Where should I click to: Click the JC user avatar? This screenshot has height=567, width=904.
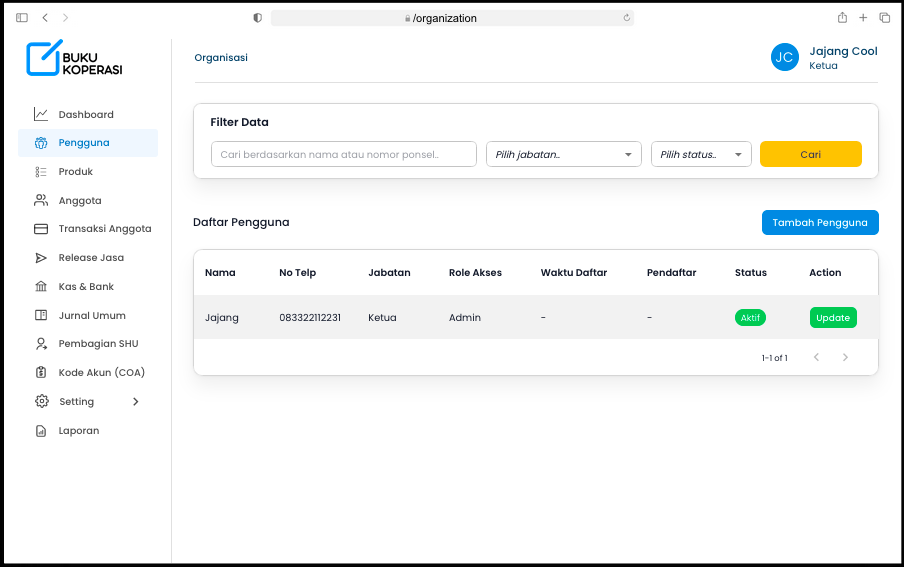pos(785,57)
